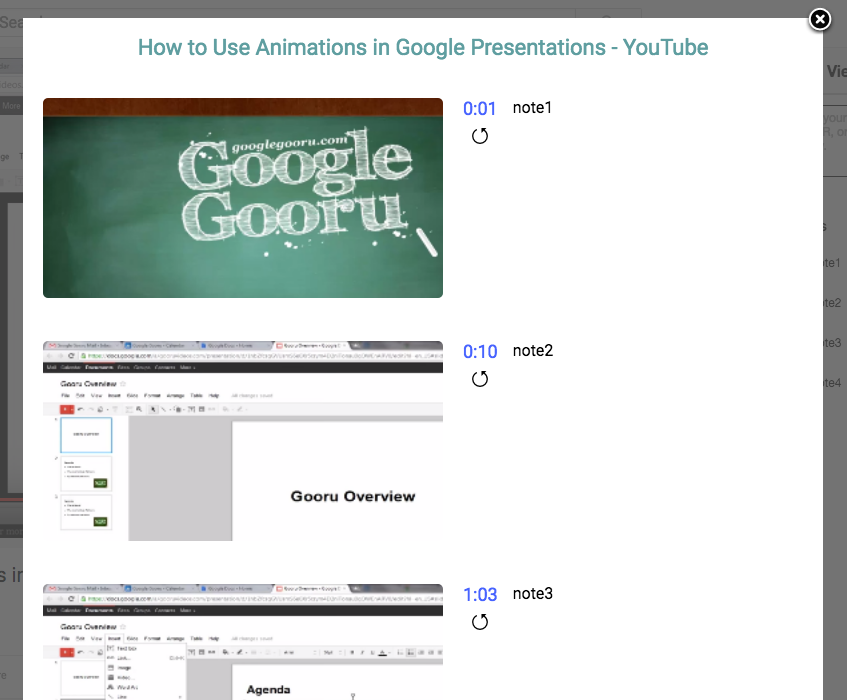Close the video notes popup
This screenshot has width=847, height=700.
tap(819, 20)
